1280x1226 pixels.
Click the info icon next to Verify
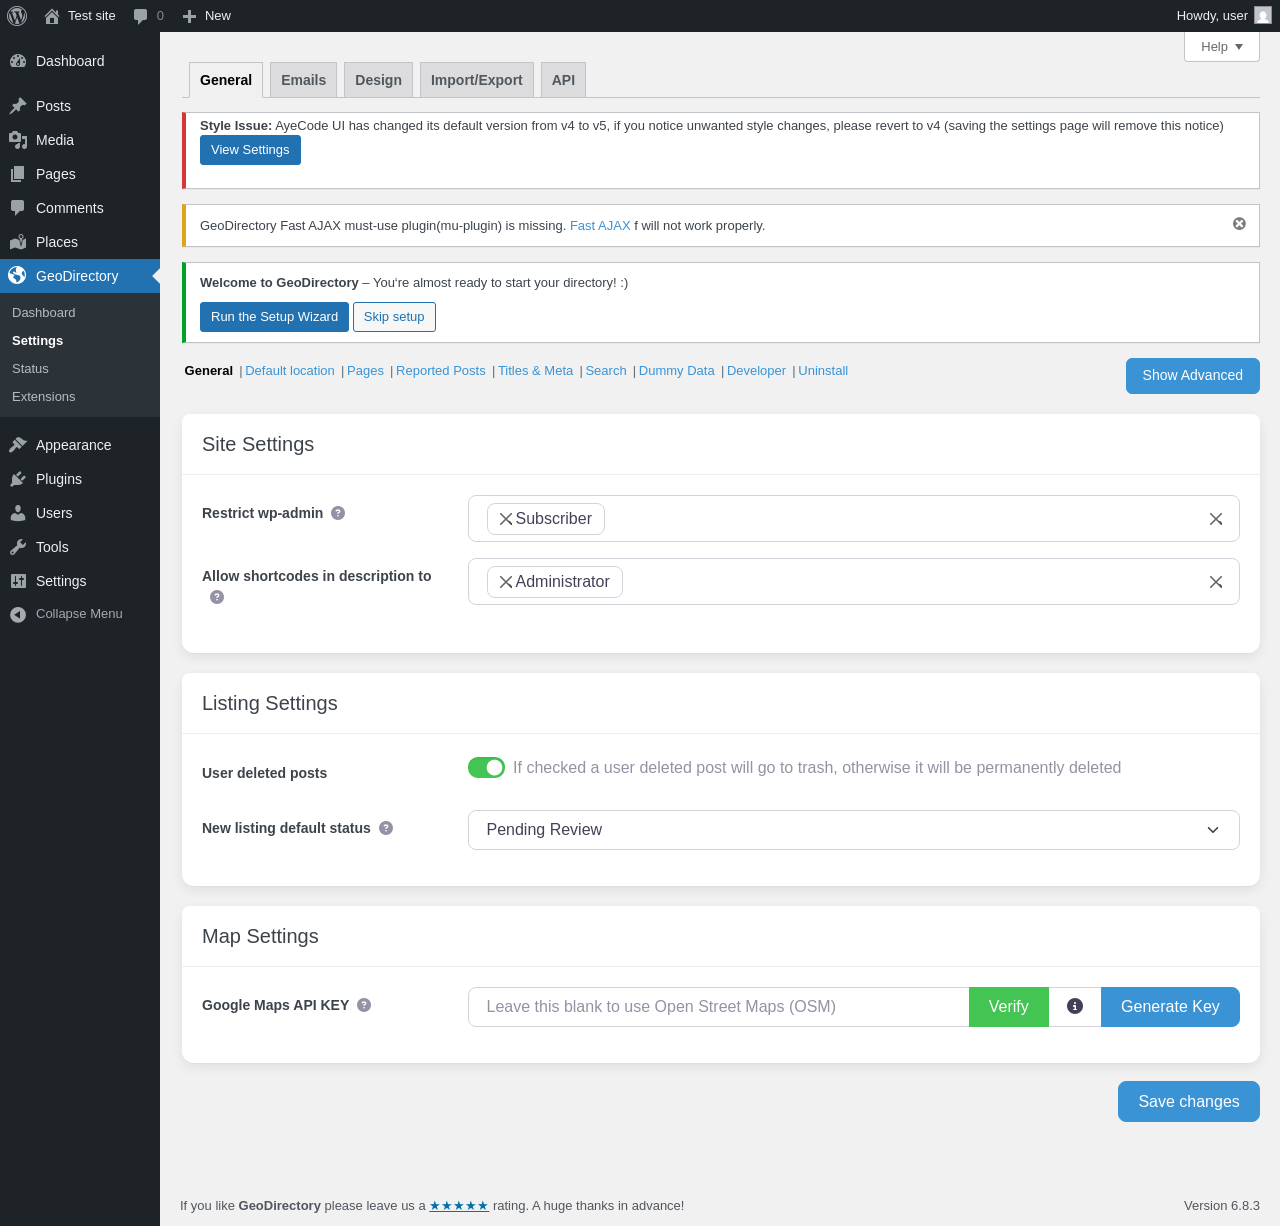[x=1075, y=1006]
